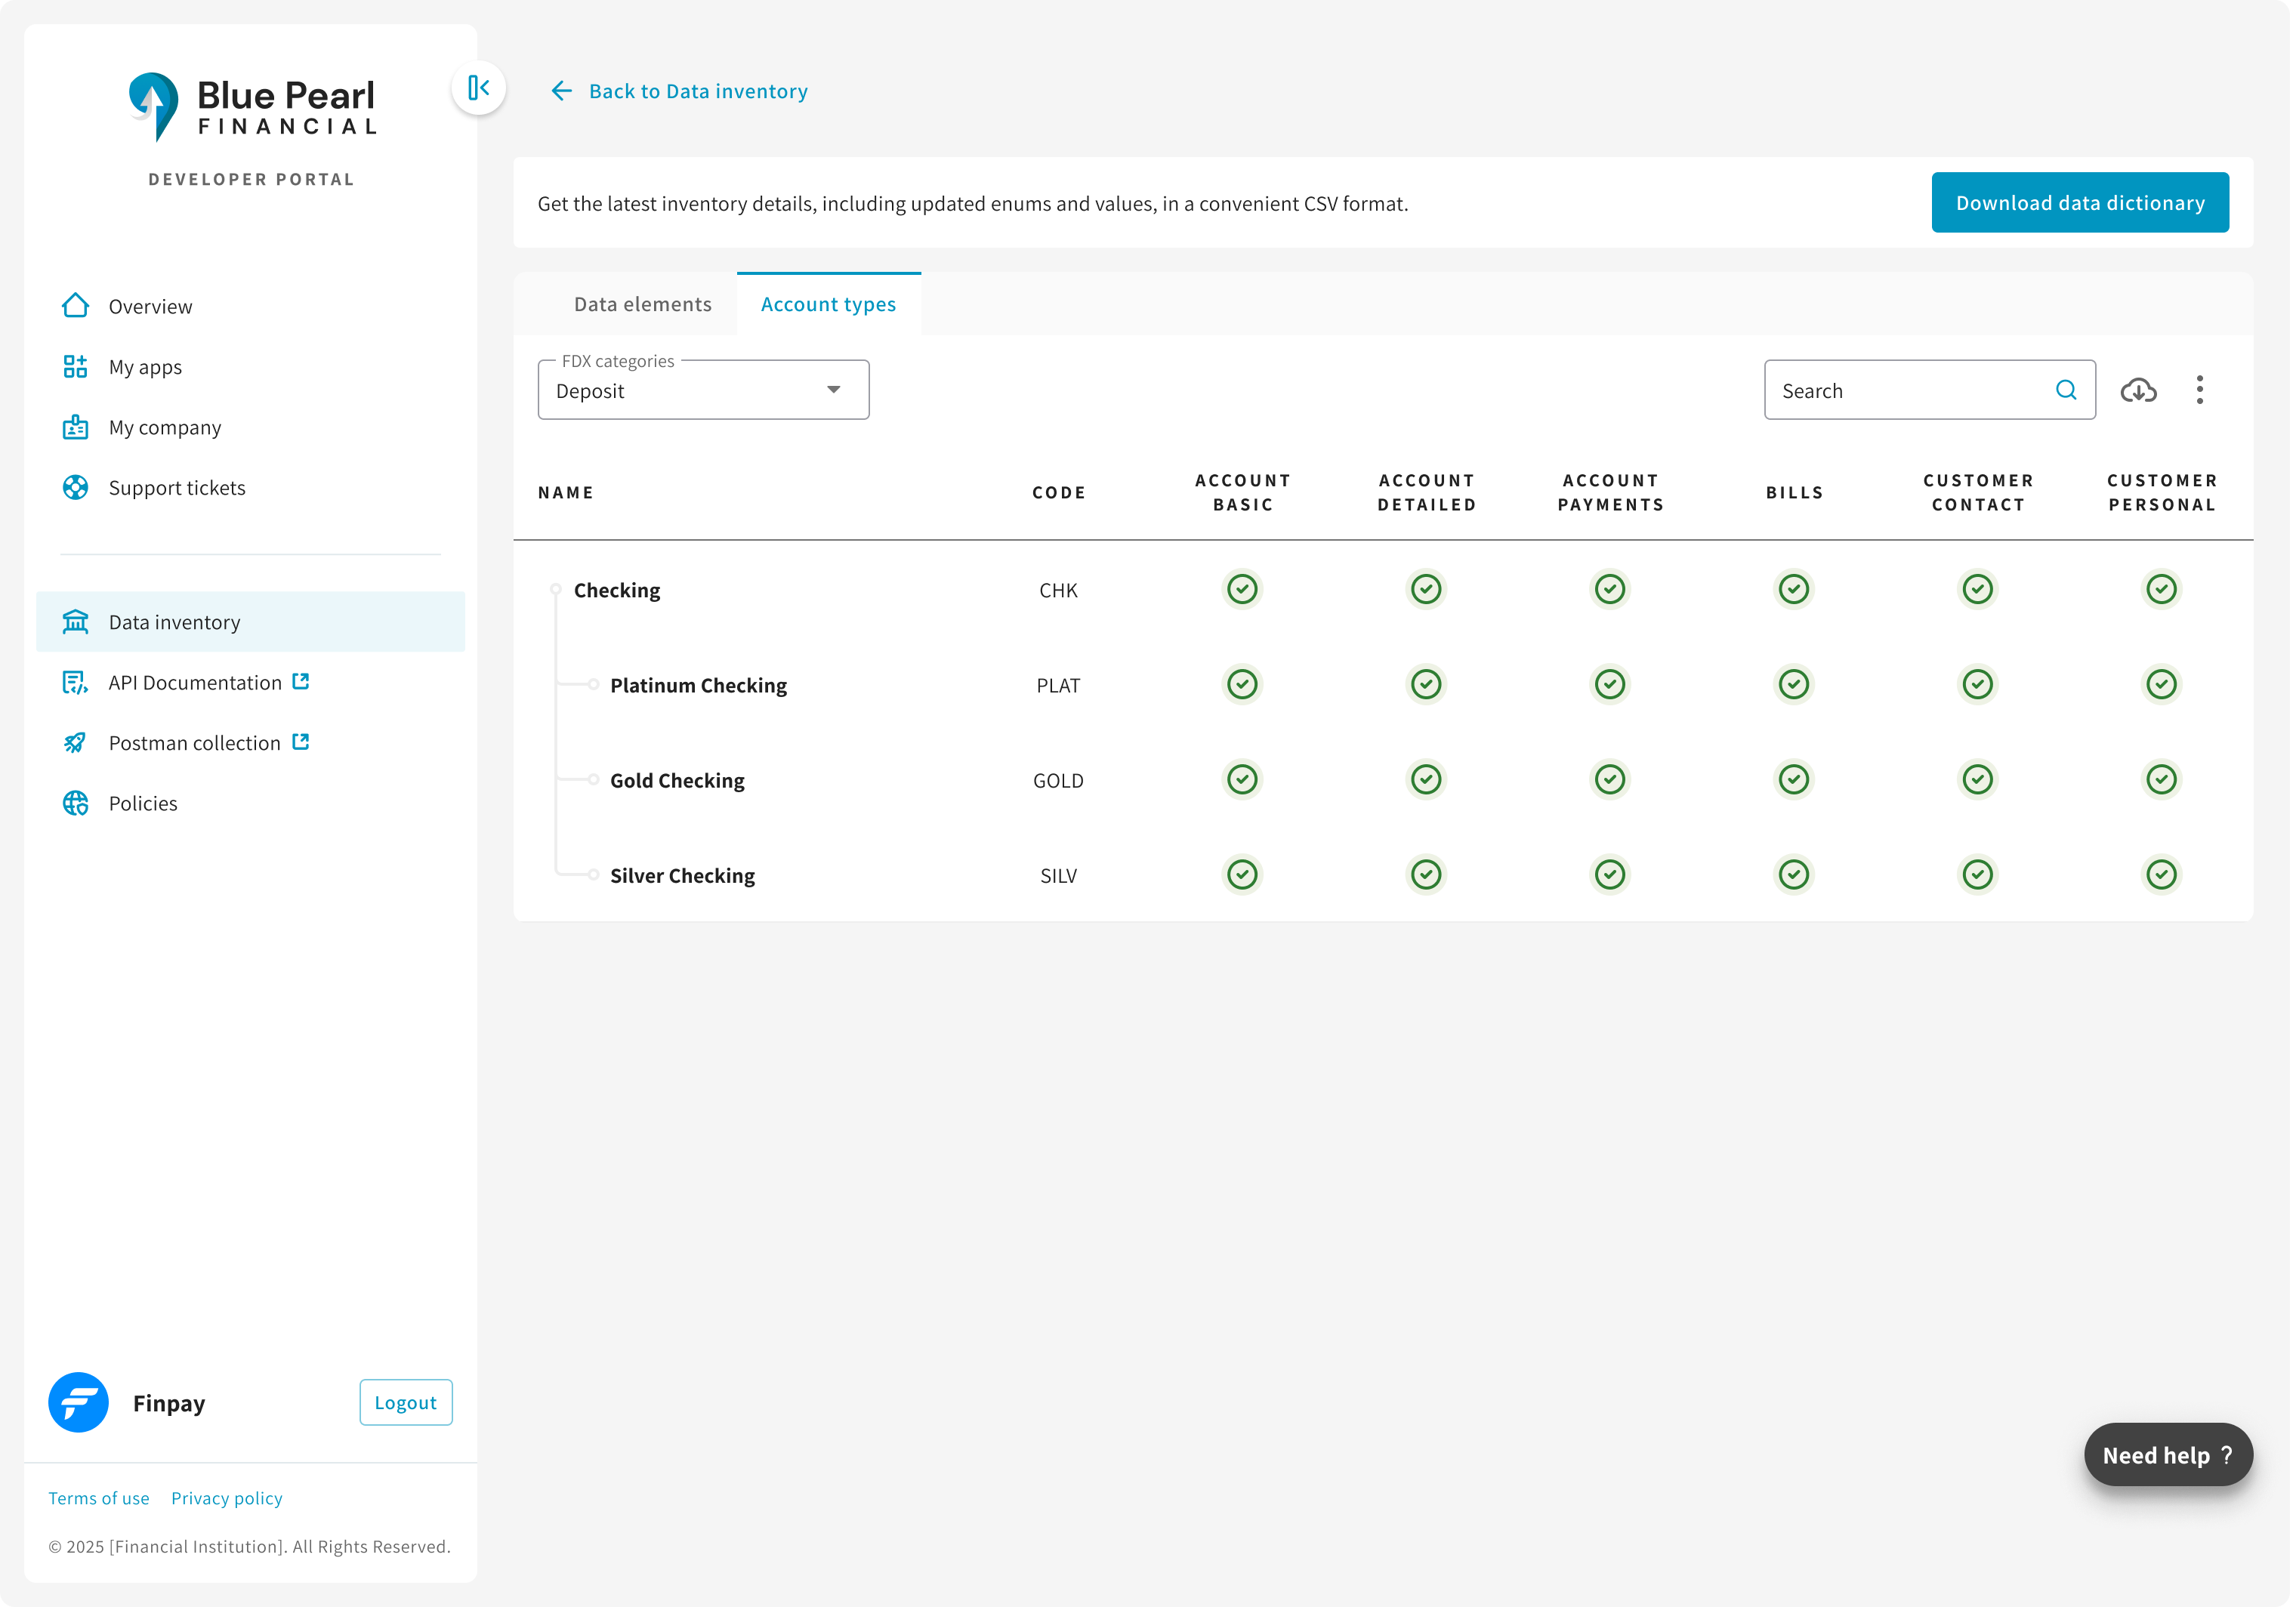This screenshot has height=1607, width=2296.
Task: Open the FDX categories Deposit dropdown
Action: [703, 390]
